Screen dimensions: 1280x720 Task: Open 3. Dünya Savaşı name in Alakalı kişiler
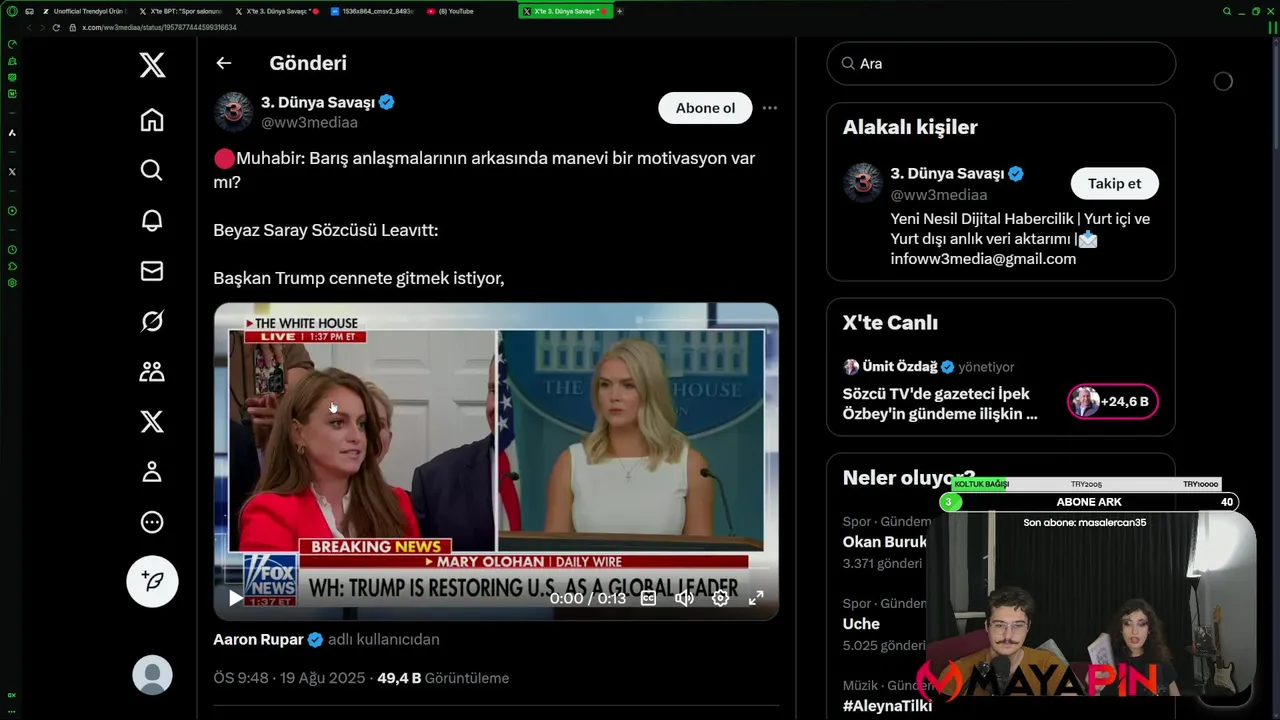coord(947,173)
